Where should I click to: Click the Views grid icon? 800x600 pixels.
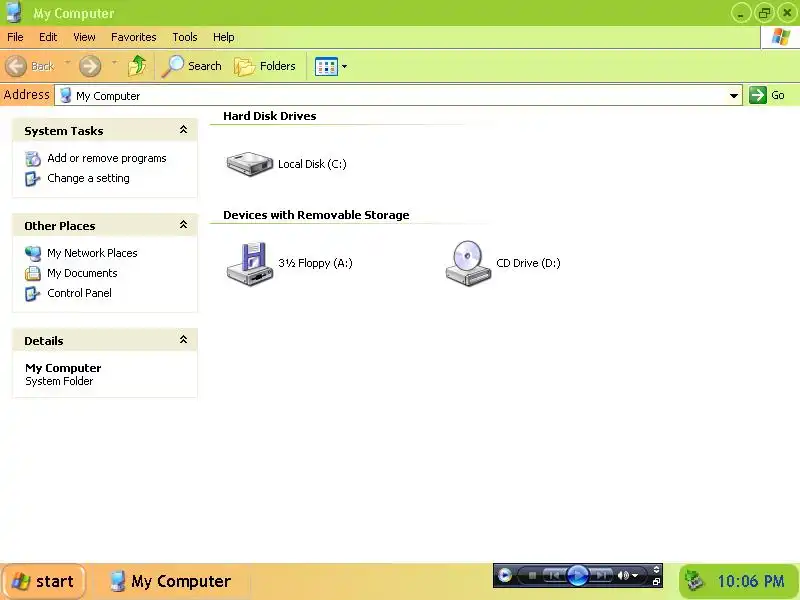(326, 66)
